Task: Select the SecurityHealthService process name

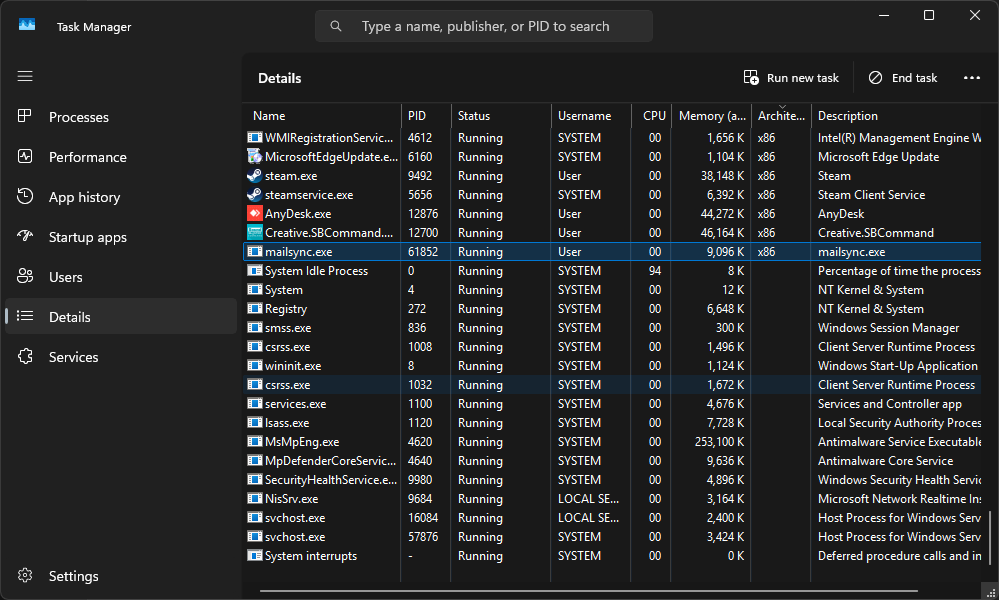Action: 331,480
